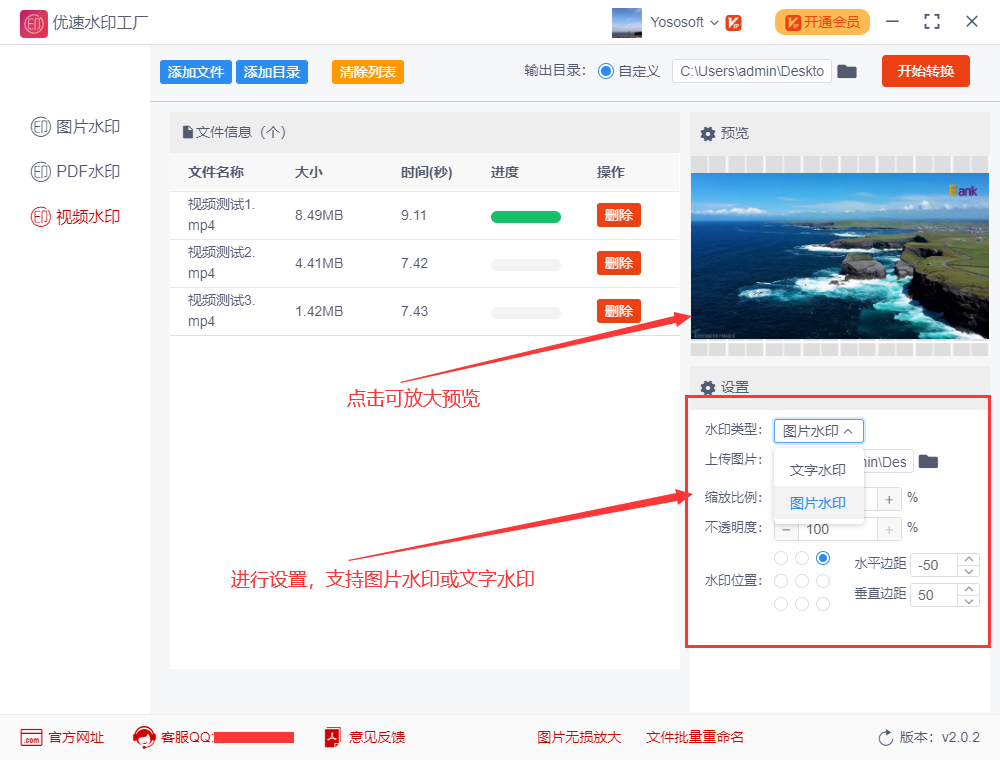Select top-left watermark position radio
This screenshot has height=760, width=1000.
point(781,558)
